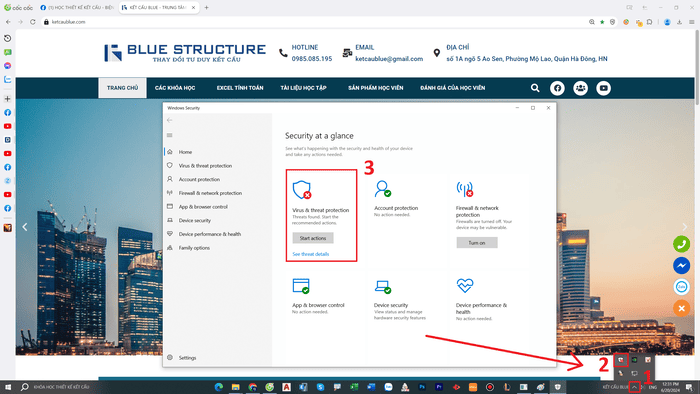Open the TRANG CHỦ menu item
The image size is (700, 394).
point(122,88)
